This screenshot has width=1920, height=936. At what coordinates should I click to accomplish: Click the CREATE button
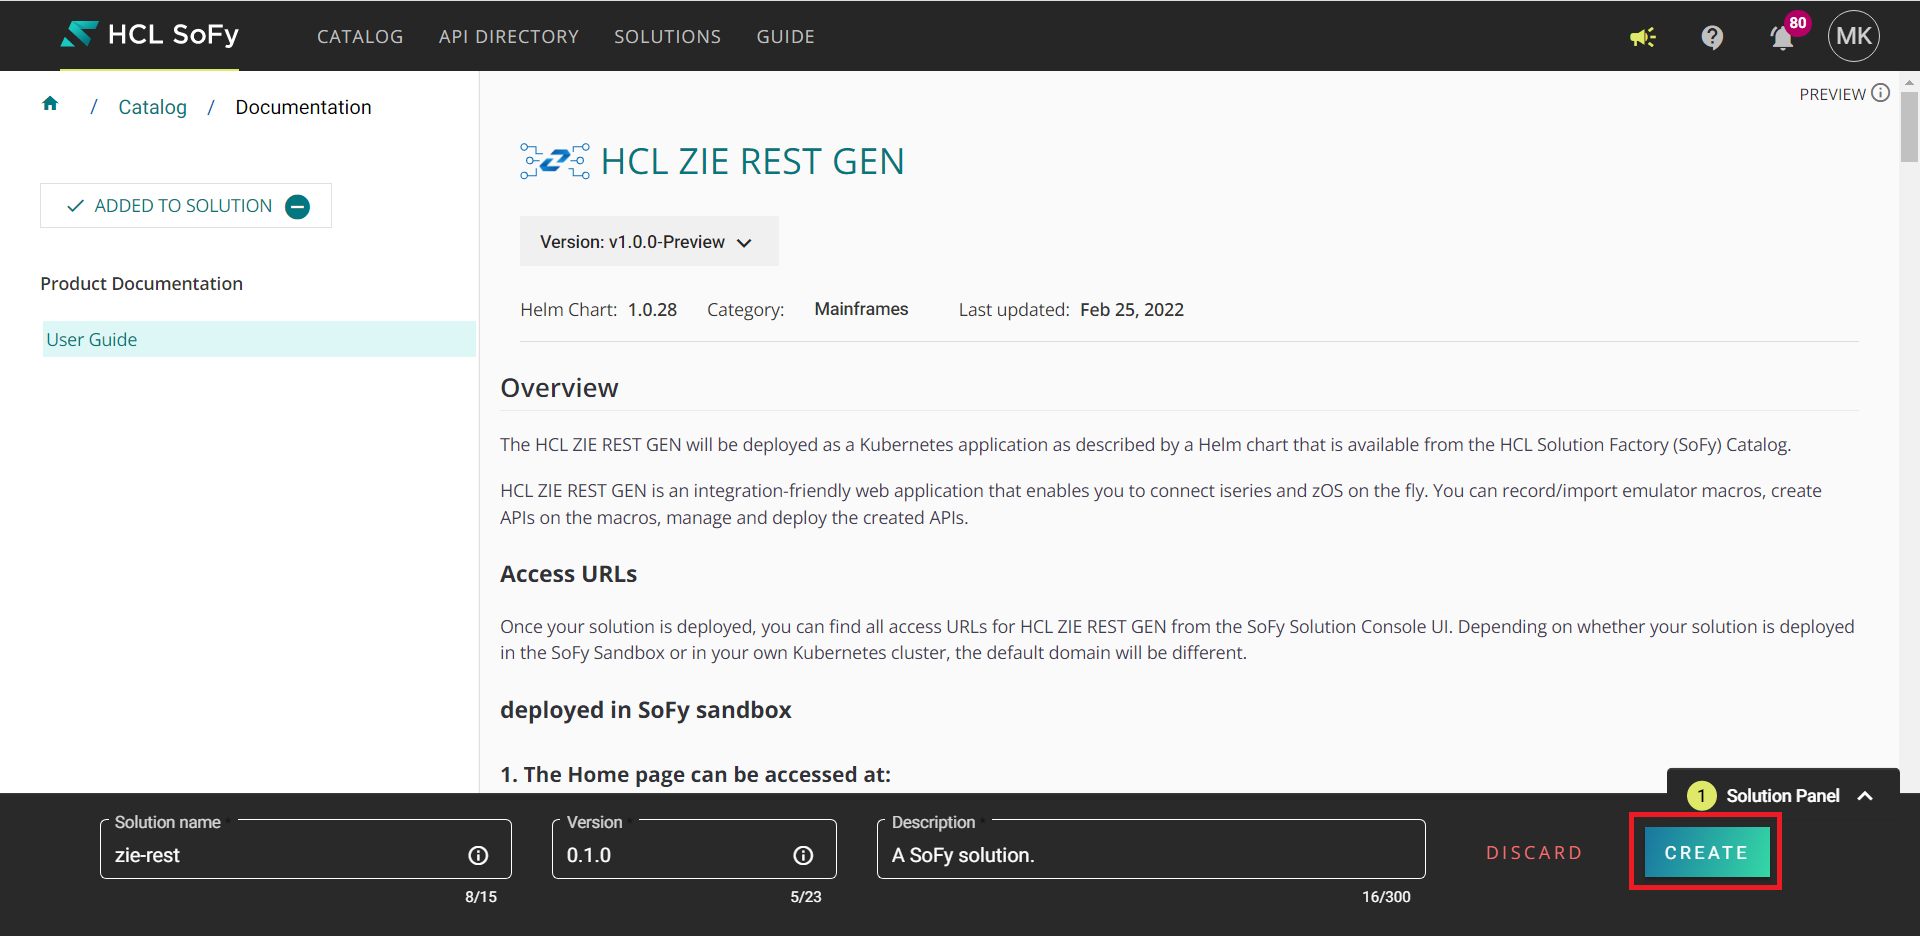pyautogui.click(x=1707, y=853)
